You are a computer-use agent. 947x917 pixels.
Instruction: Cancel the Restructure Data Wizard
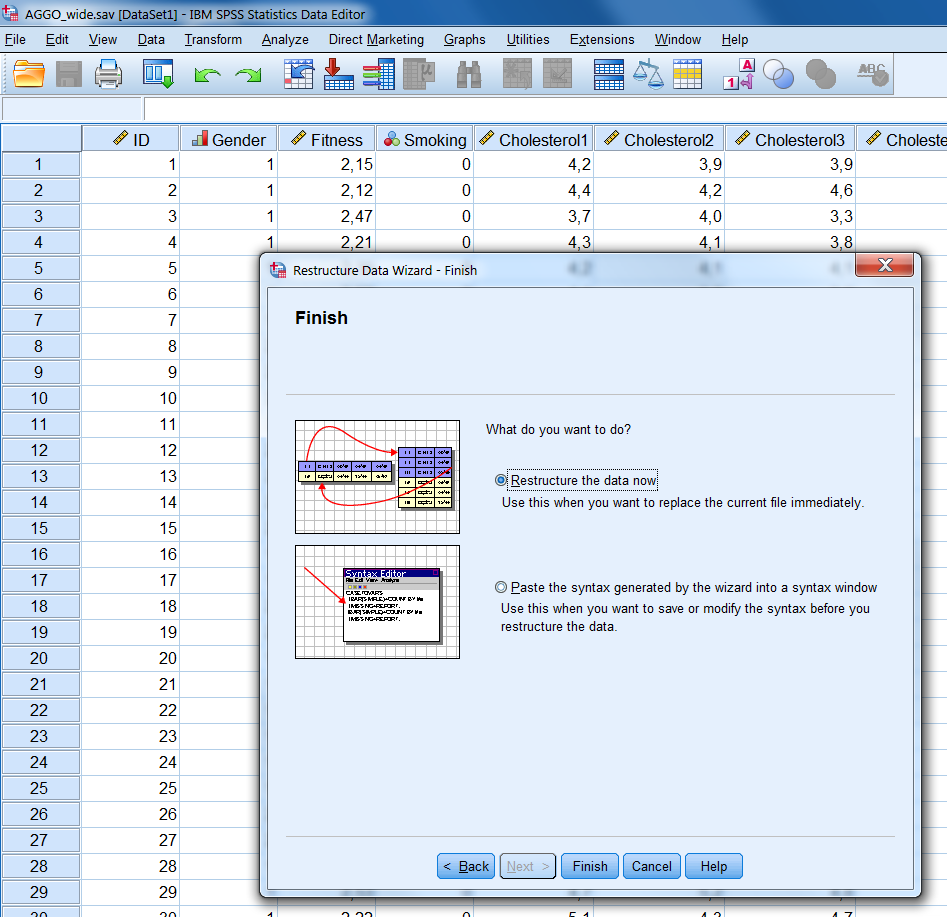(x=651, y=866)
